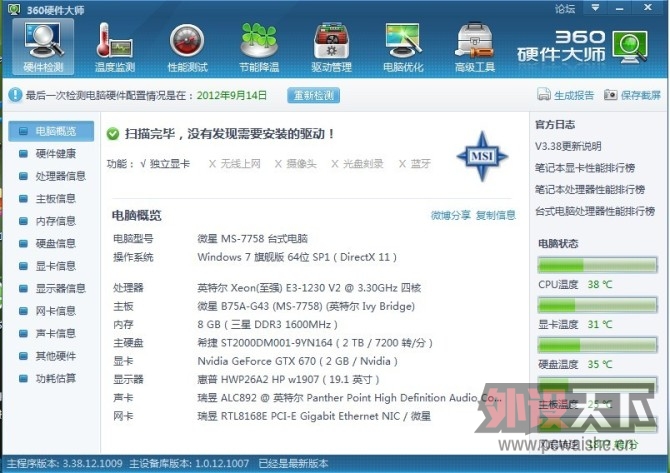
Task: Click 生成报告 to generate report
Action: (x=574, y=95)
